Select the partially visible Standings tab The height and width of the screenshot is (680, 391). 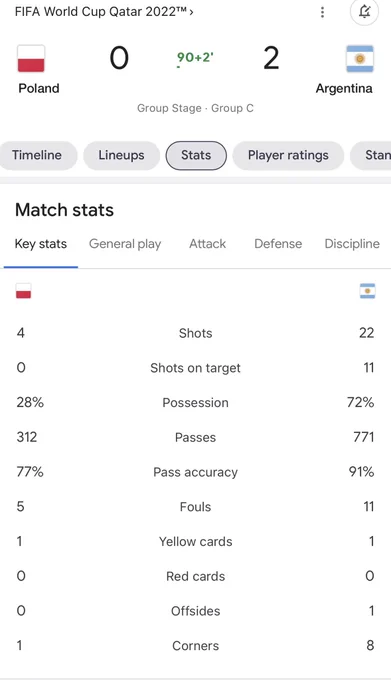pyautogui.click(x=371, y=155)
